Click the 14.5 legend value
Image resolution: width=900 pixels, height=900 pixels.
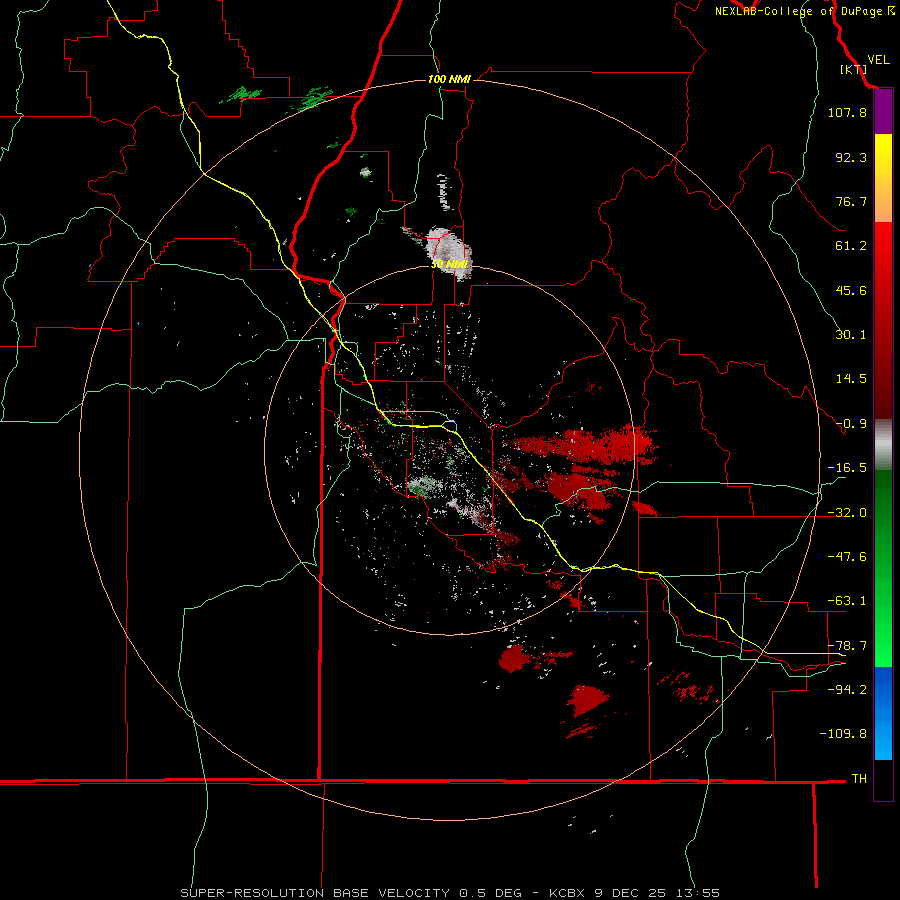coord(851,379)
